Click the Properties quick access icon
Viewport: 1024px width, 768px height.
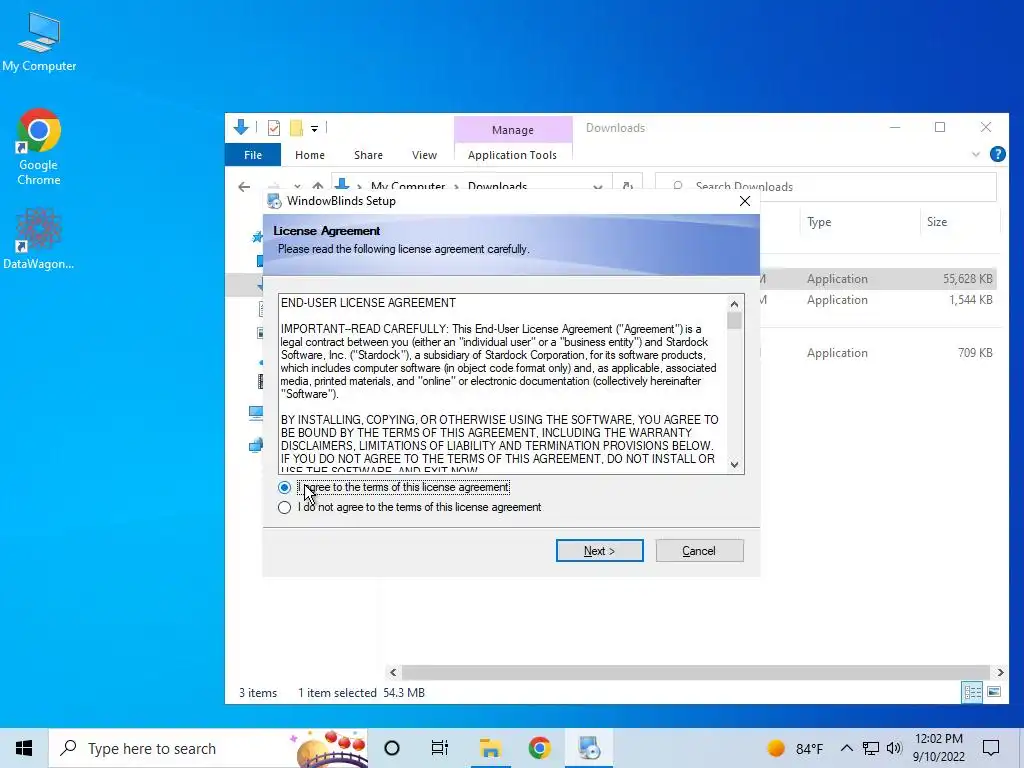274,128
